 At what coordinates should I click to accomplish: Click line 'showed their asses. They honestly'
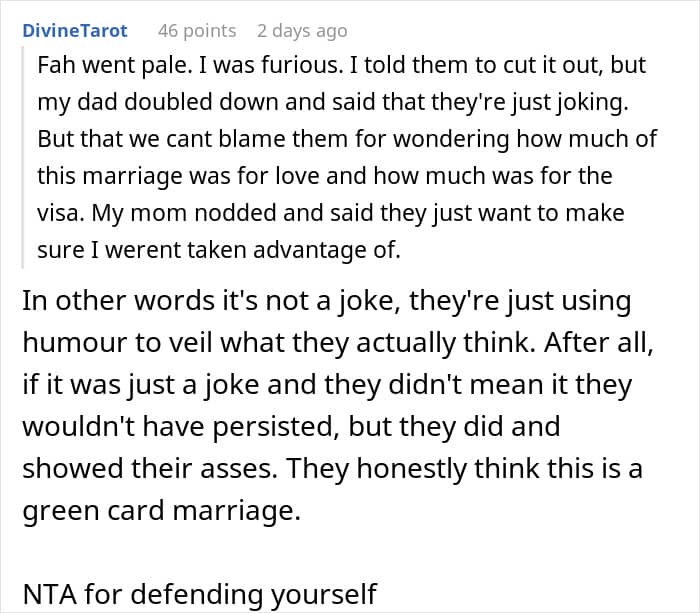332,469
